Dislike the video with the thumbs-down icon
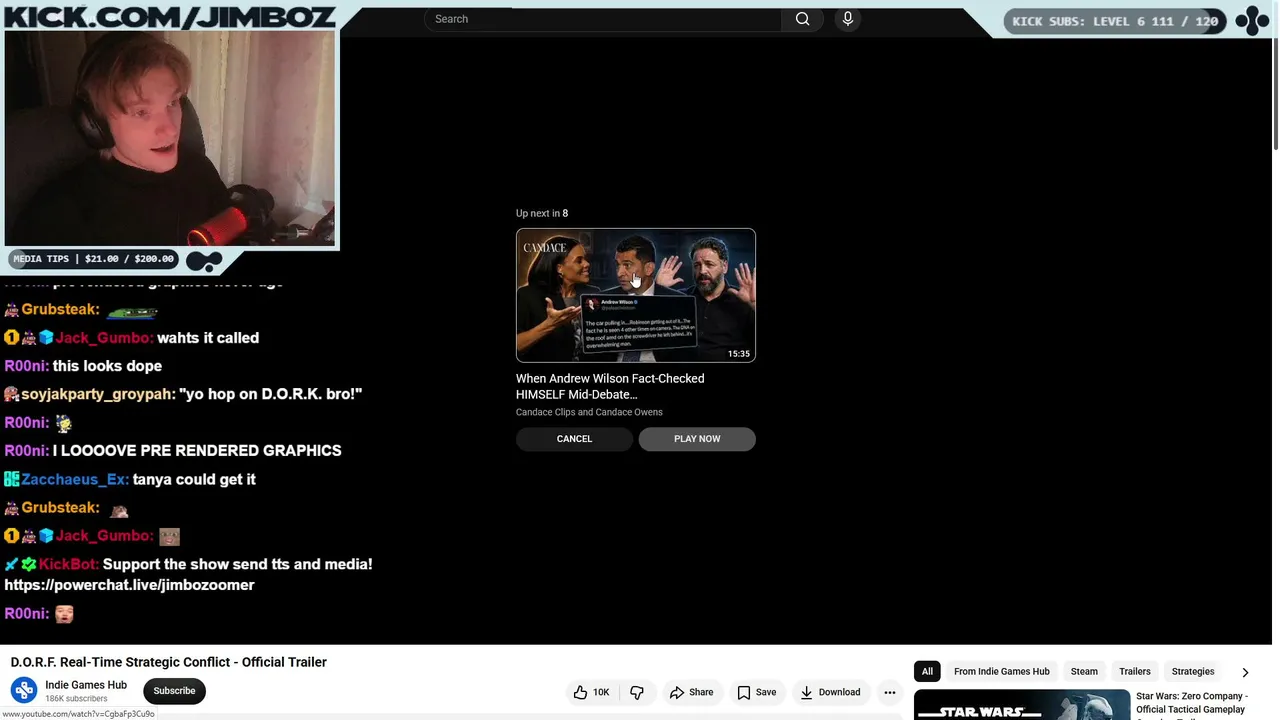This screenshot has height=720, width=1280. point(637,692)
